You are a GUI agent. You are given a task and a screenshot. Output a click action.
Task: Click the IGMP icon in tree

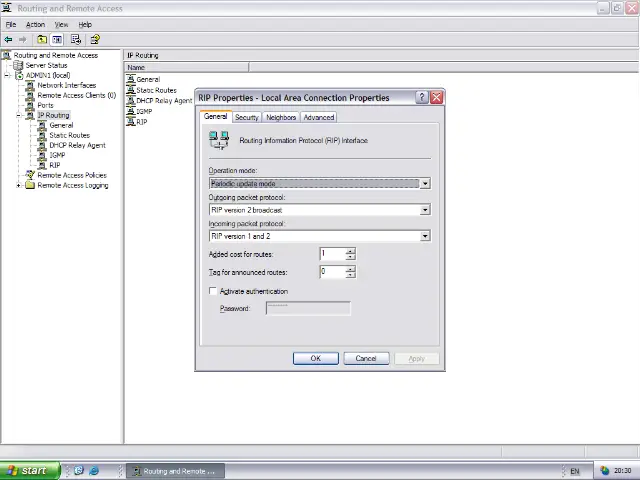[42, 155]
